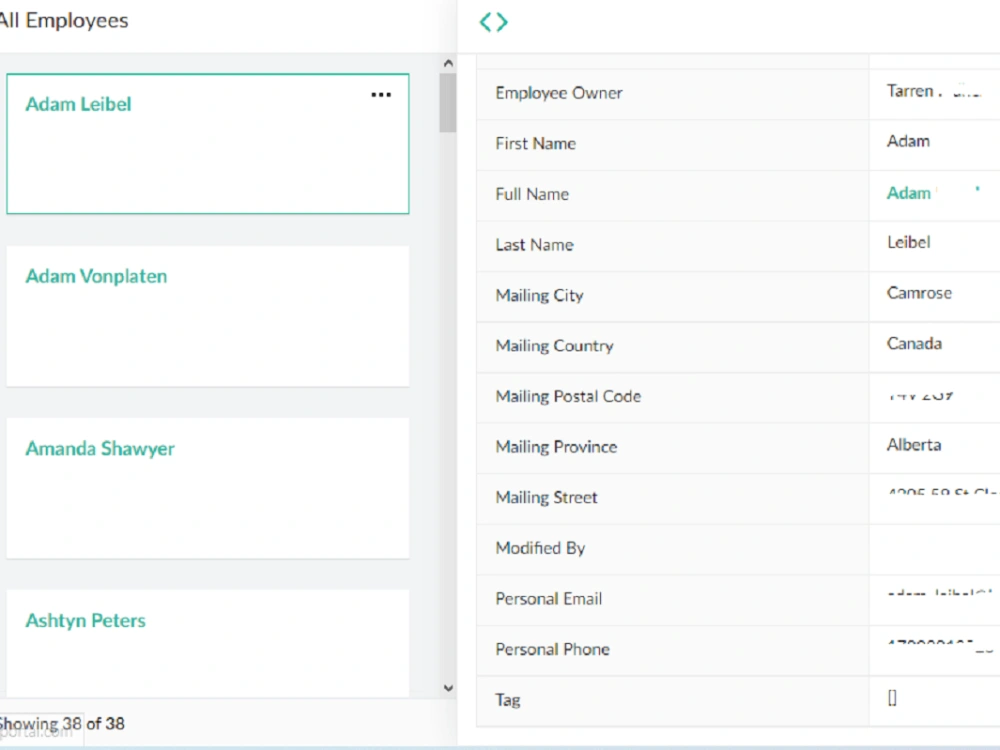
Task: Click the Employee Owner value Tarren
Action: [x=910, y=91]
